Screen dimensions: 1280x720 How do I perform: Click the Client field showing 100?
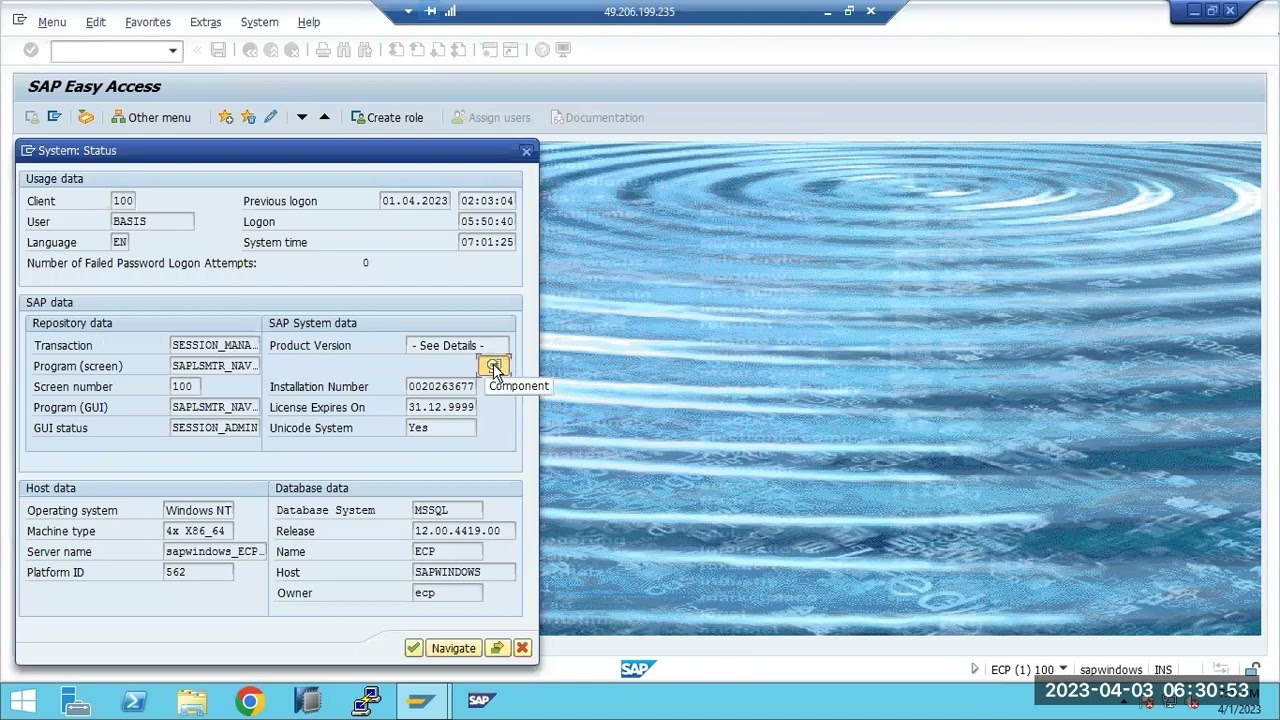coord(123,201)
